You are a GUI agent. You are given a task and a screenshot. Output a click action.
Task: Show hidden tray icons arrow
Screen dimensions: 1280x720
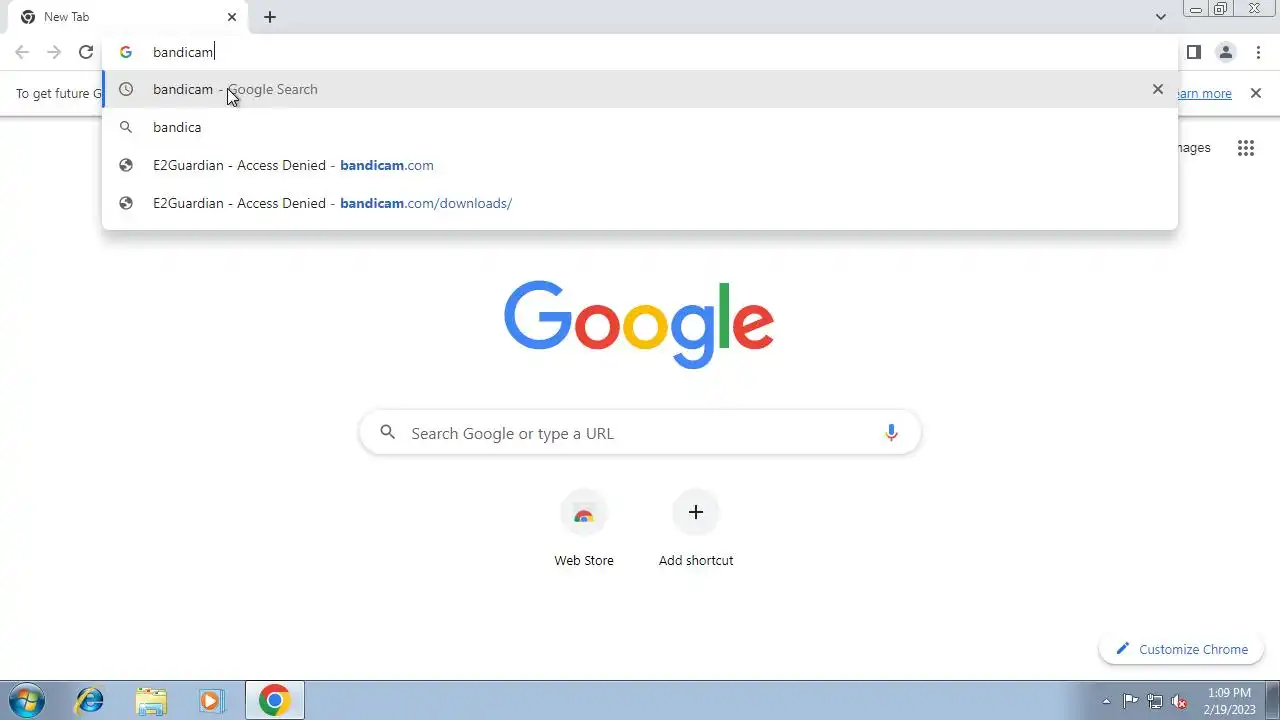coord(1106,701)
